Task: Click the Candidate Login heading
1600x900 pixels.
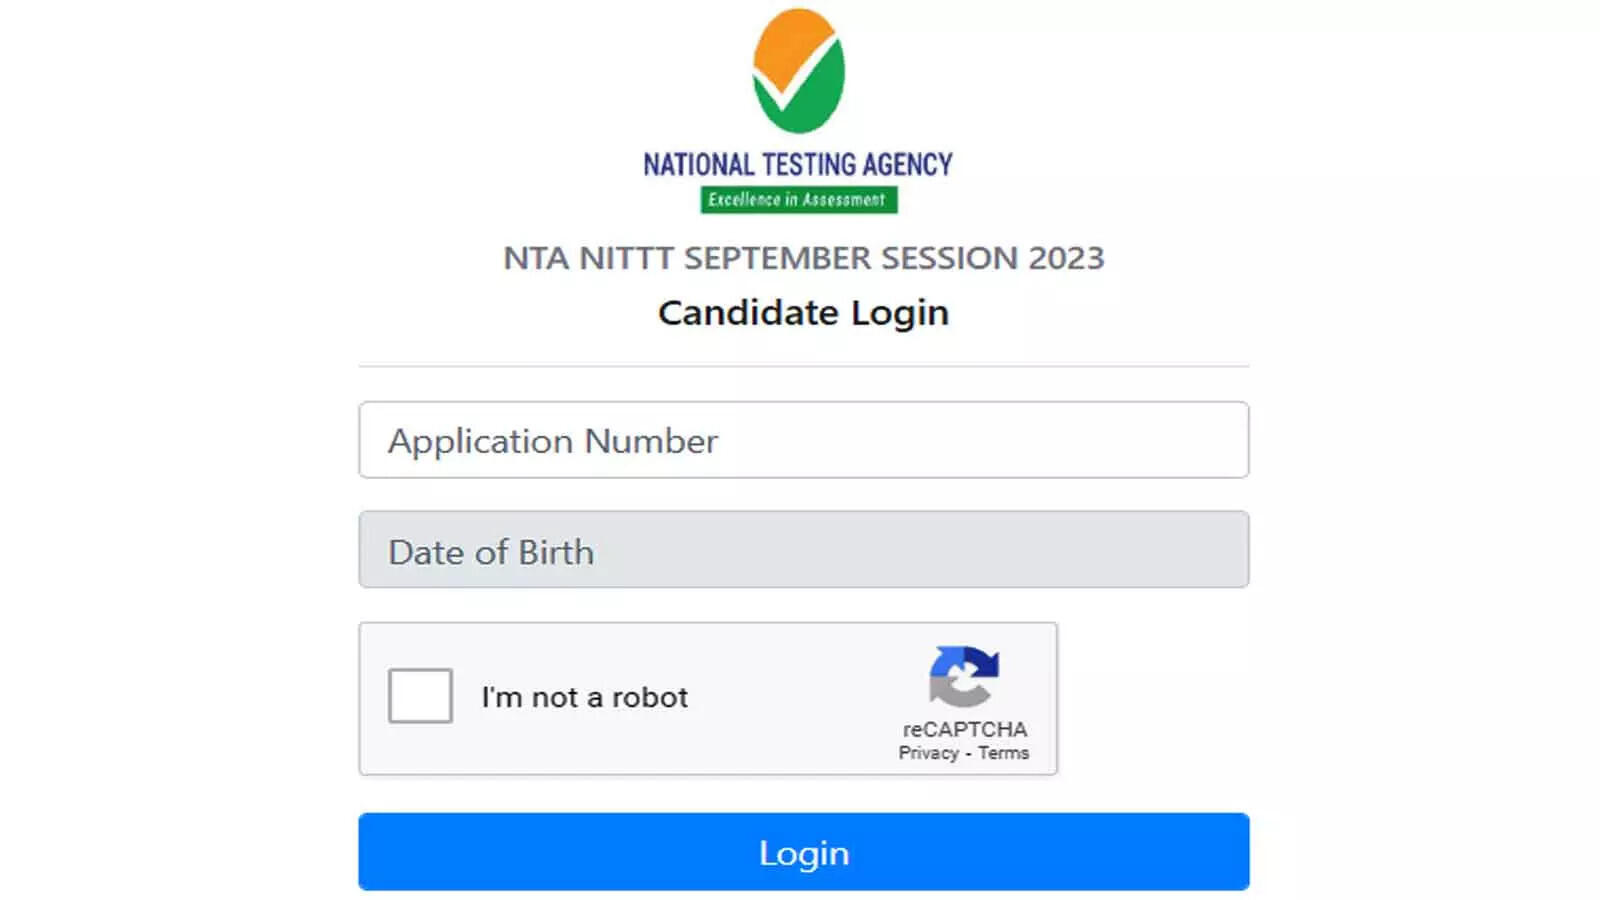Action: point(804,313)
